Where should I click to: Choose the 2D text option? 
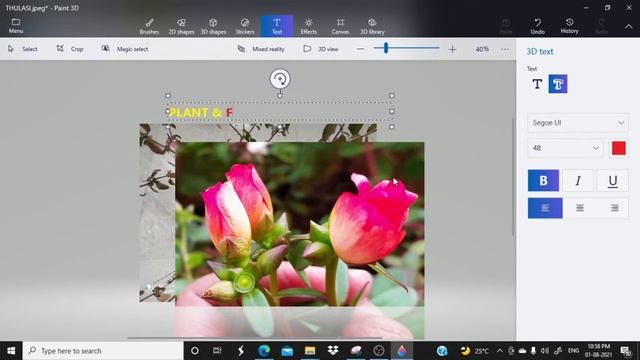tap(537, 84)
